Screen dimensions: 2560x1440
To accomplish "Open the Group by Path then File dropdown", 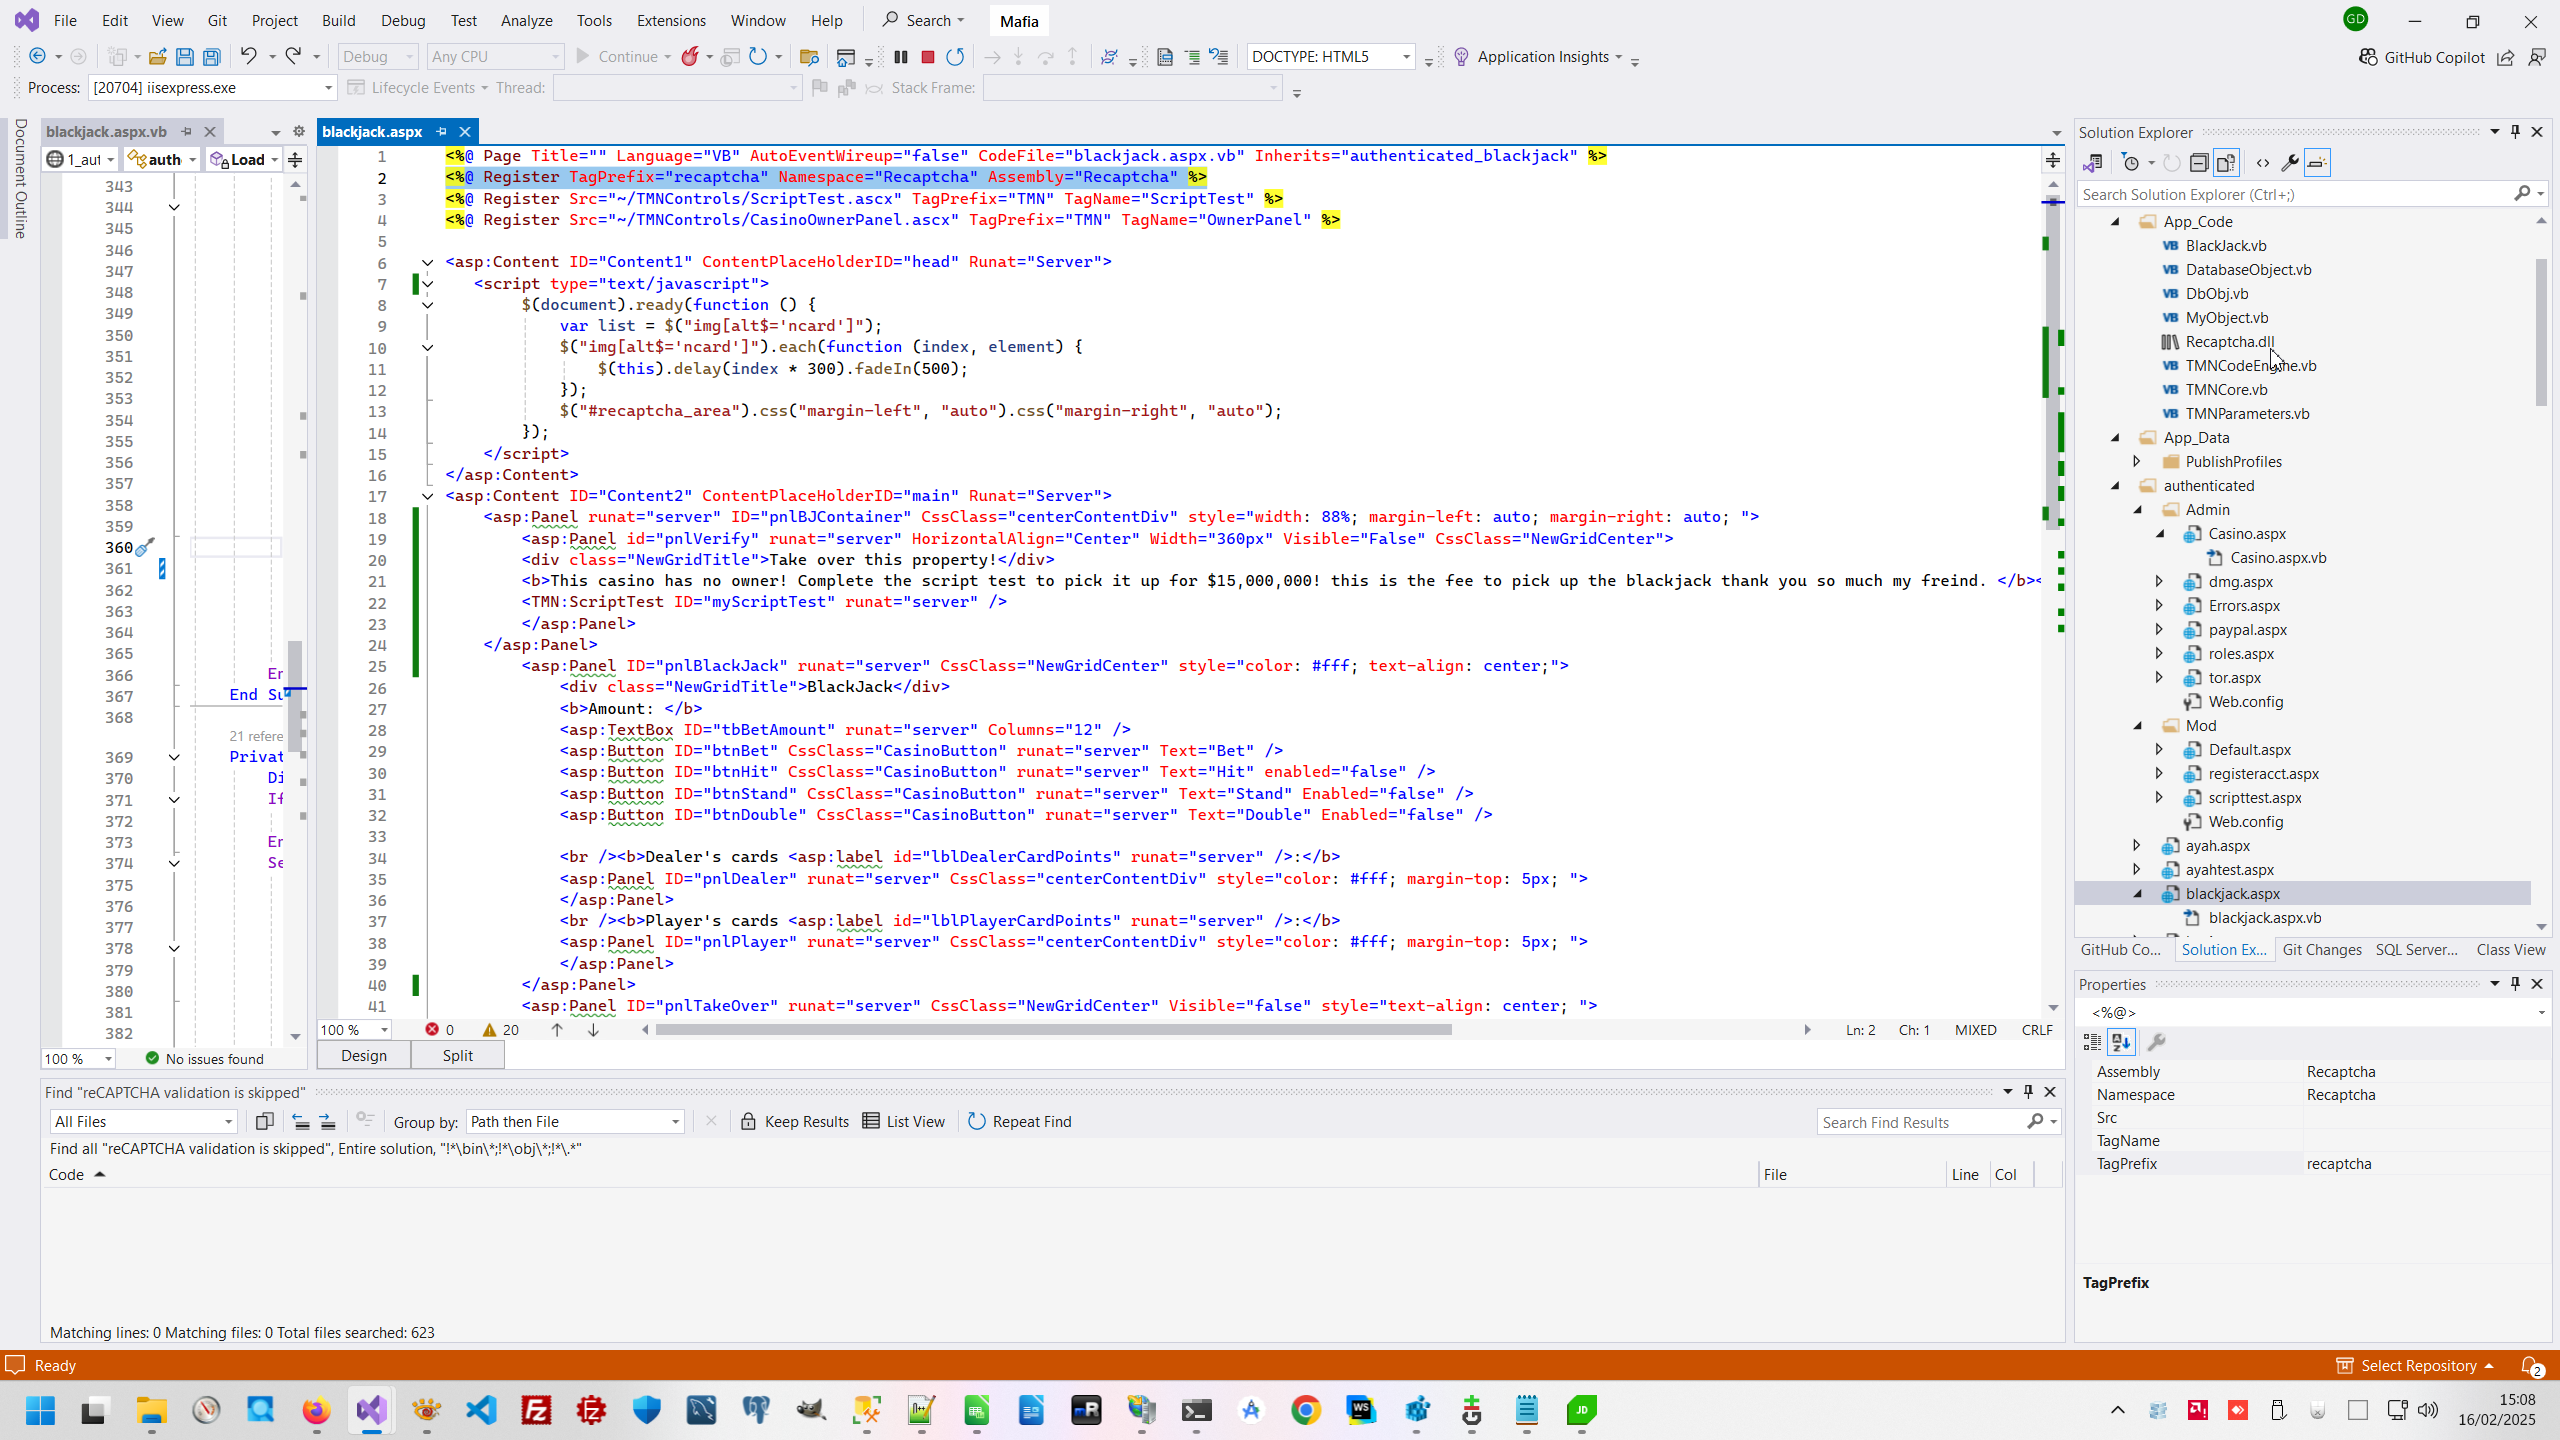I will point(575,1121).
